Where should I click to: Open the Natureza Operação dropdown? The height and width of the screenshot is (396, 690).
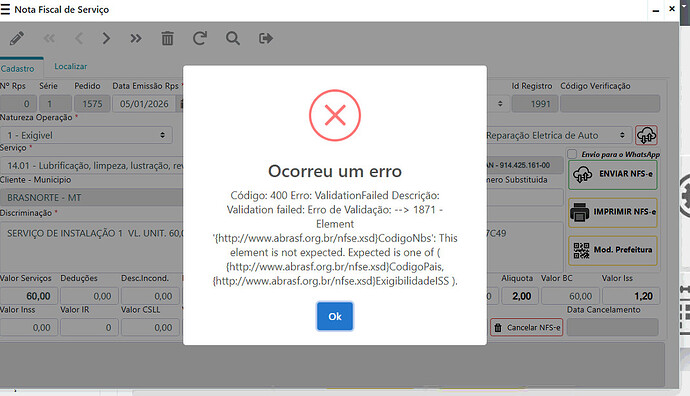click(x=86, y=135)
